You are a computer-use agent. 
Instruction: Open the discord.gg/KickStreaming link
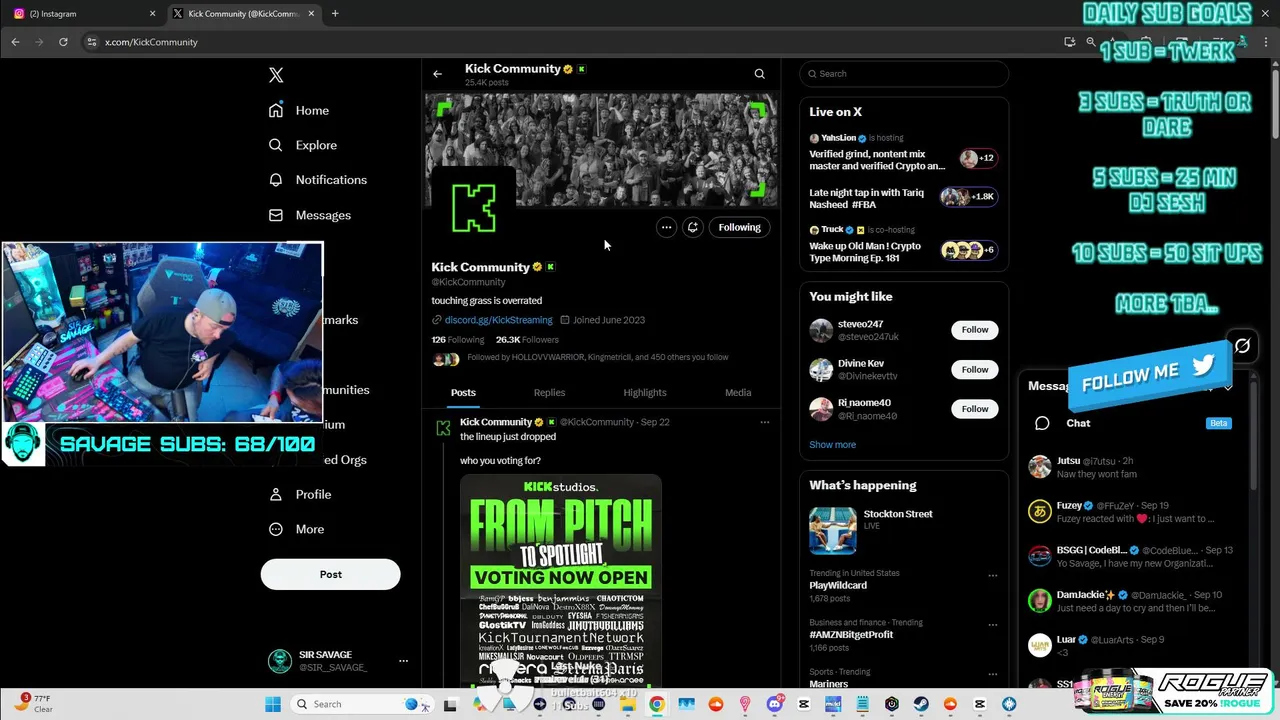click(498, 320)
